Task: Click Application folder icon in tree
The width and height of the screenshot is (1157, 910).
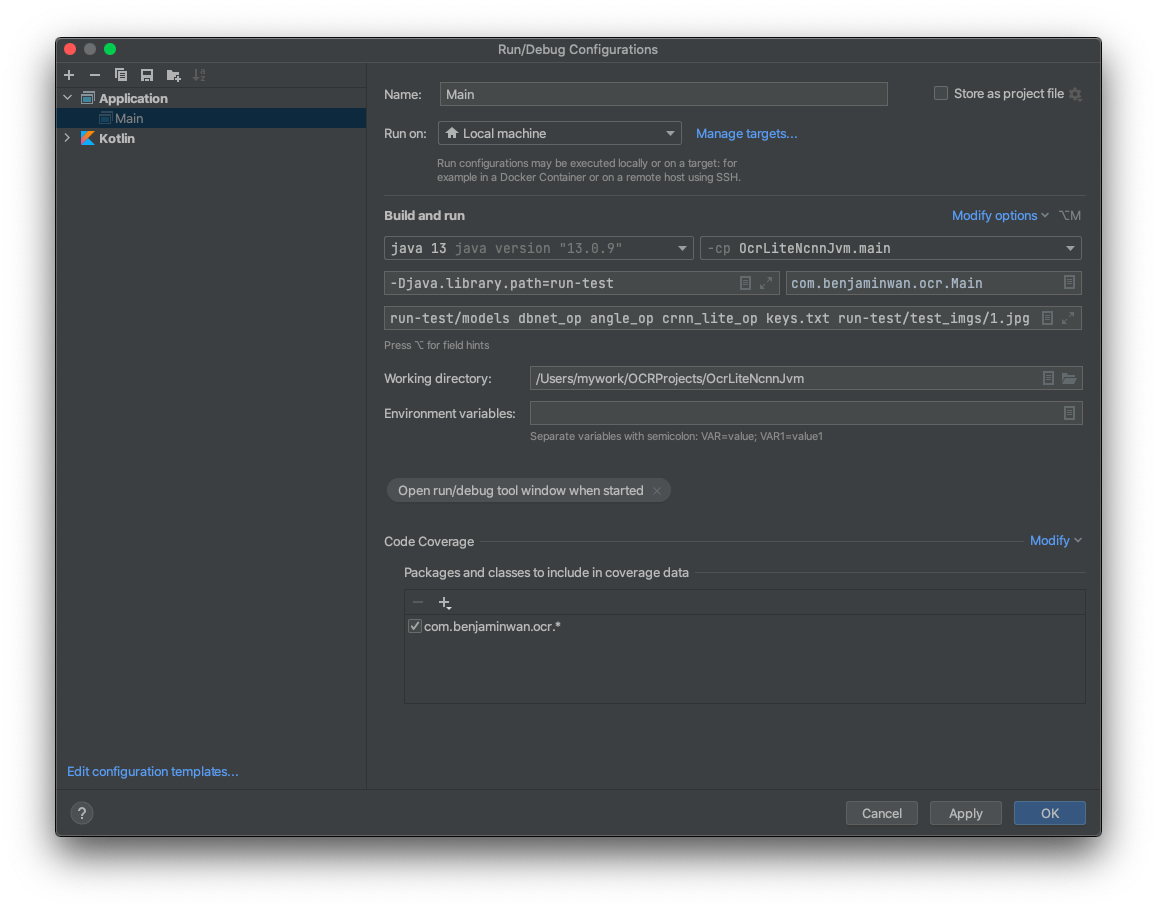Action: pyautogui.click(x=88, y=98)
